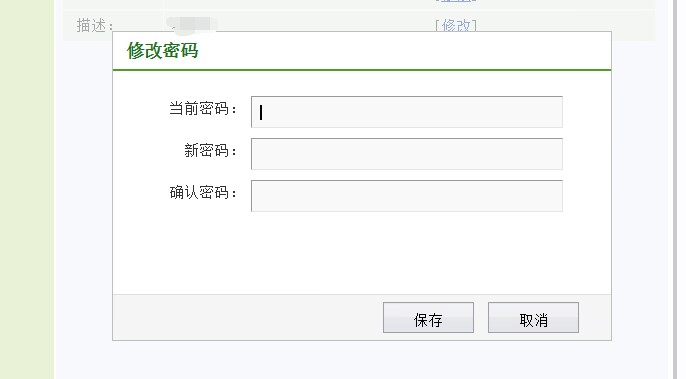Click empty space left of the 保存 button
Screen dimensions: 686x379
click(248, 318)
